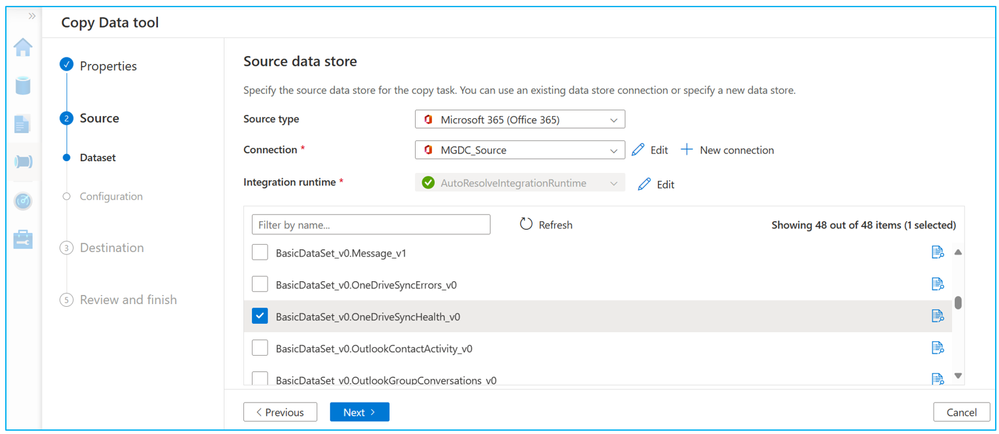Go to the Source wizard step
Viewport: 999px width, 434px height.
pos(99,119)
